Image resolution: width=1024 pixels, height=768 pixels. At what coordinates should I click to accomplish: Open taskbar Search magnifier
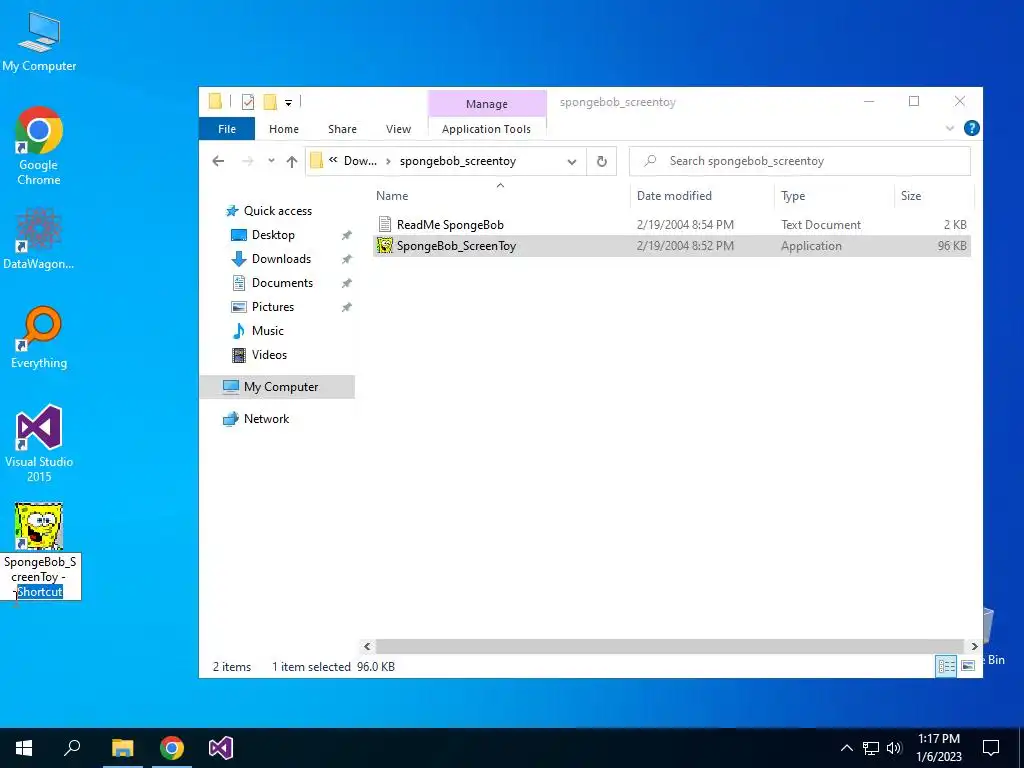(x=72, y=748)
